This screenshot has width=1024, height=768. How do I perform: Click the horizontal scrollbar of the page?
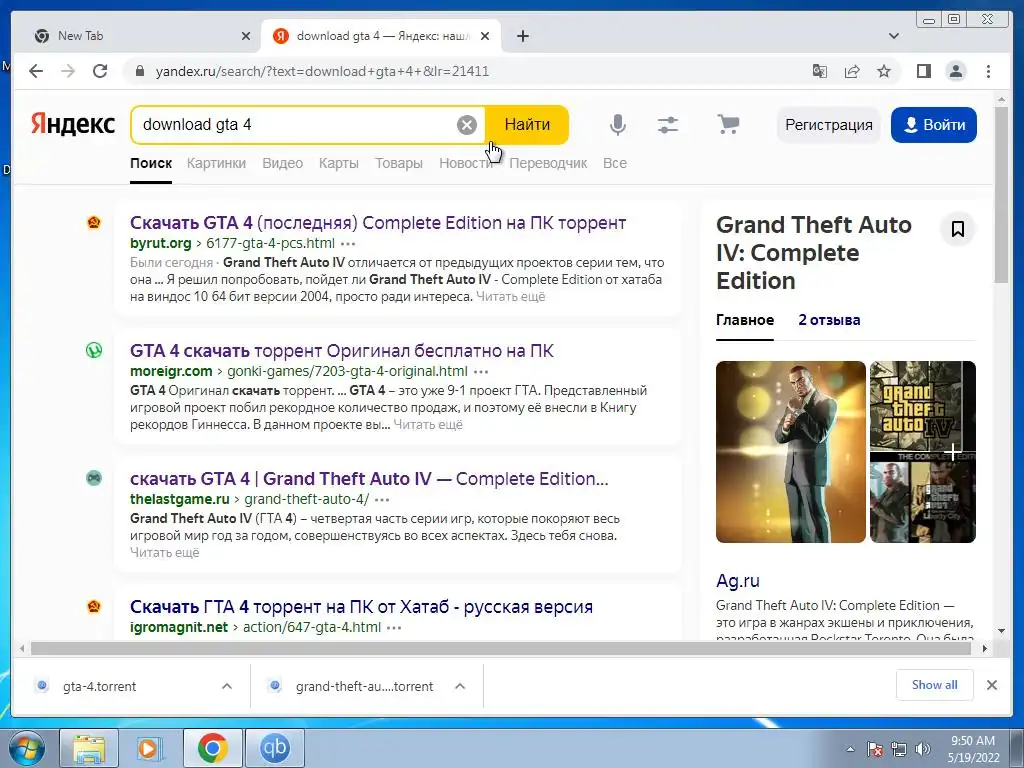pyautogui.click(x=500, y=648)
